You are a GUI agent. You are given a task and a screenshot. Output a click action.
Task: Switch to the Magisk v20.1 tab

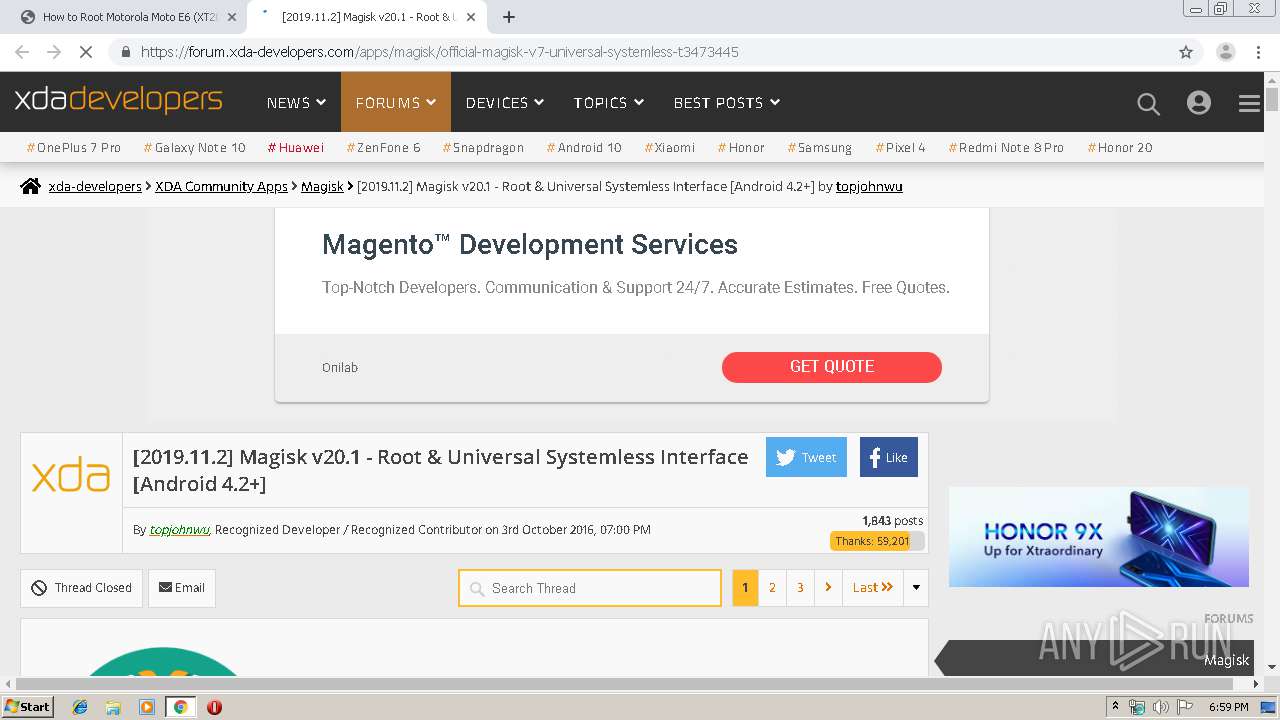pos(366,17)
